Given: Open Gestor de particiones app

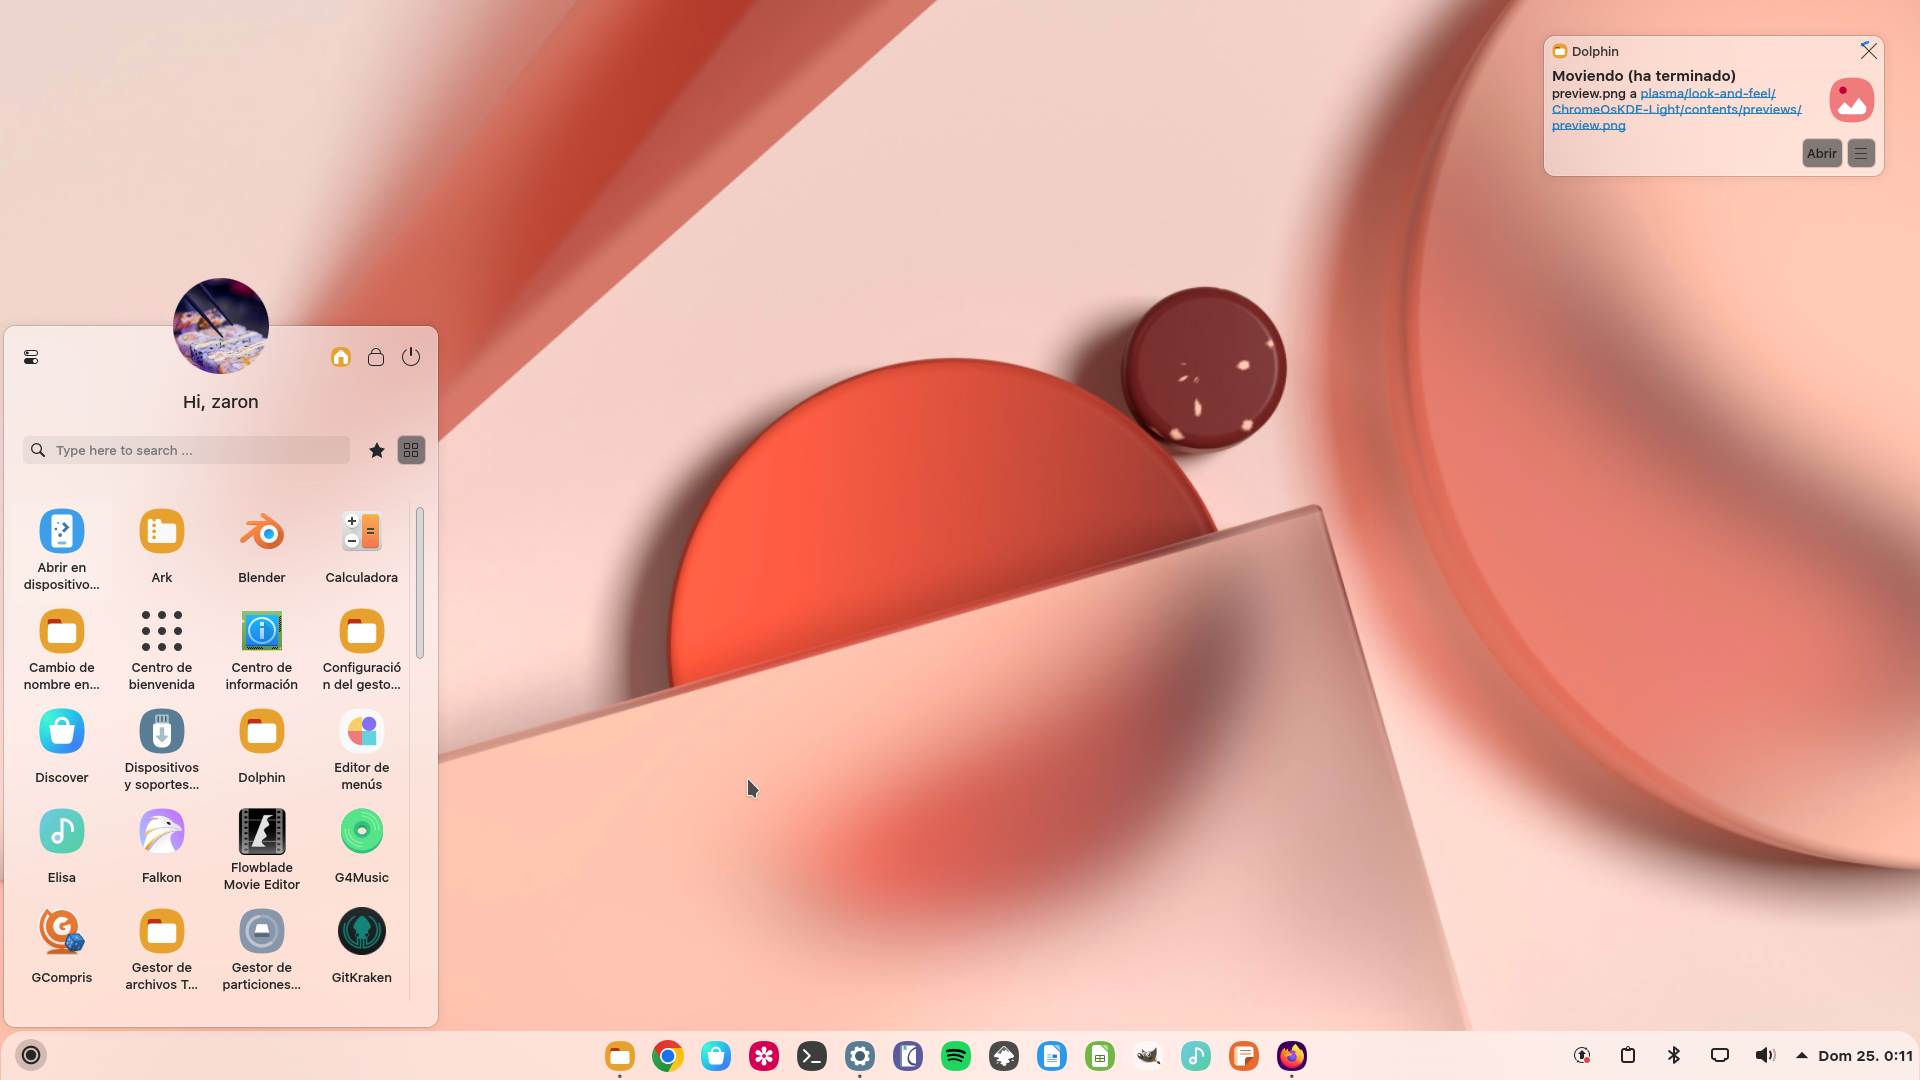Looking at the screenshot, I should pos(261,949).
